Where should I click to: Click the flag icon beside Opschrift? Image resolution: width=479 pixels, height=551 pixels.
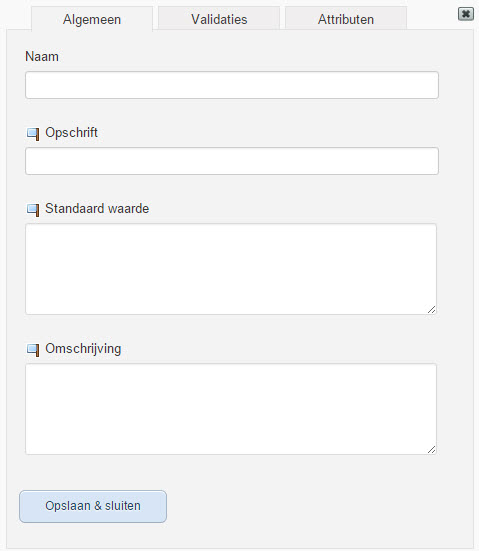pyautogui.click(x=33, y=134)
